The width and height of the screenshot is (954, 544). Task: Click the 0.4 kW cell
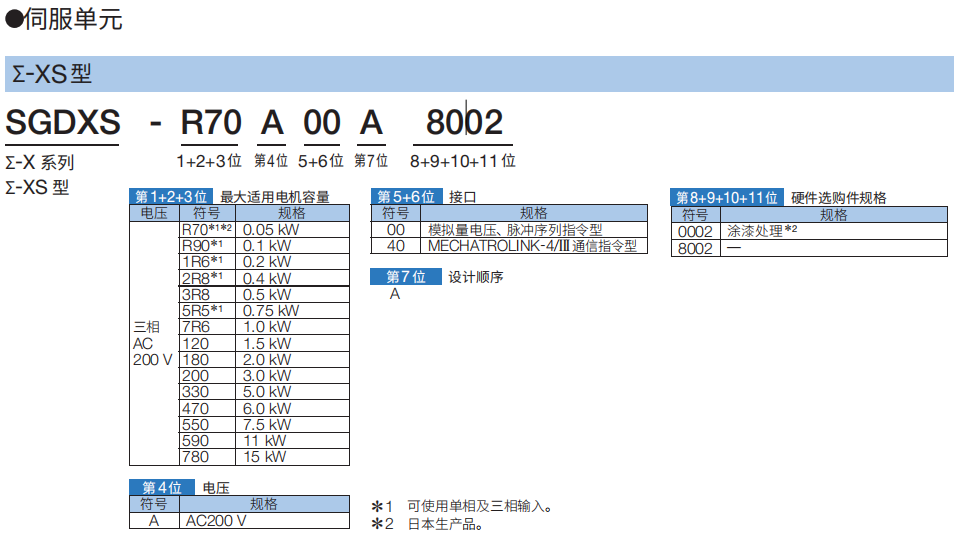[x=293, y=278]
